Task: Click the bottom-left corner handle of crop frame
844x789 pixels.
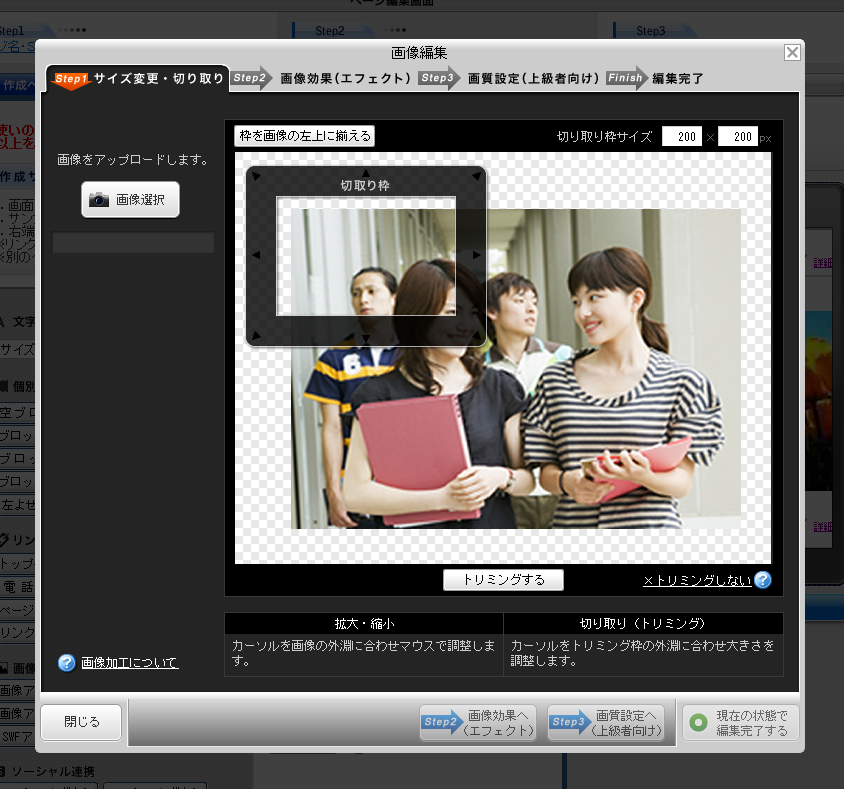Action: click(256, 336)
